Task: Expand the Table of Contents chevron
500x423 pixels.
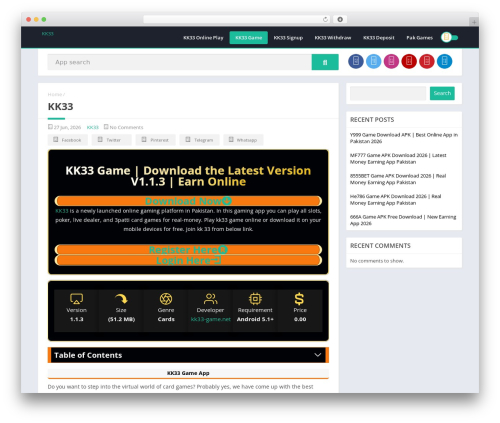Action: point(318,355)
